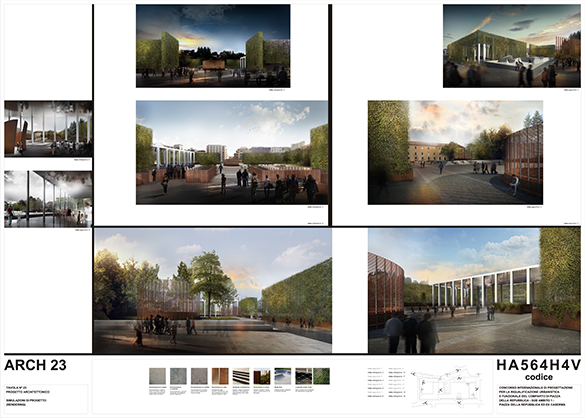
Task: Click the 'codice' label under the code
Action: (x=539, y=377)
